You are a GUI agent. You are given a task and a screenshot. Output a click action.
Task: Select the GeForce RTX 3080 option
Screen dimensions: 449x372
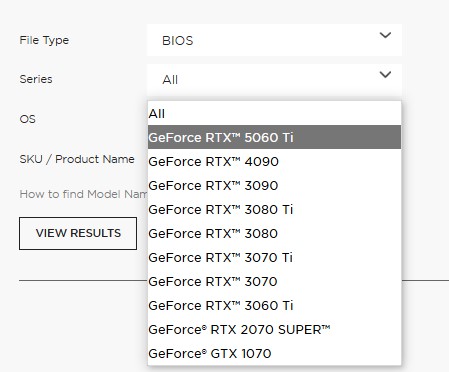coord(274,234)
